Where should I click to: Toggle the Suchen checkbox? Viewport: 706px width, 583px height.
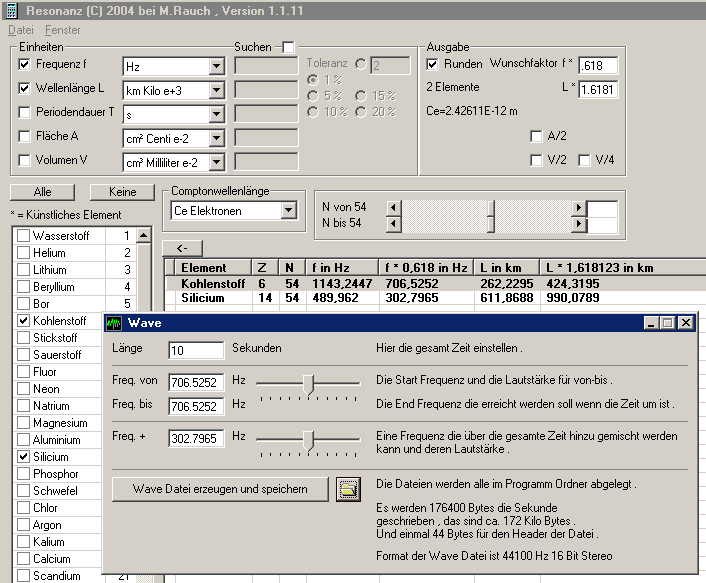point(289,47)
